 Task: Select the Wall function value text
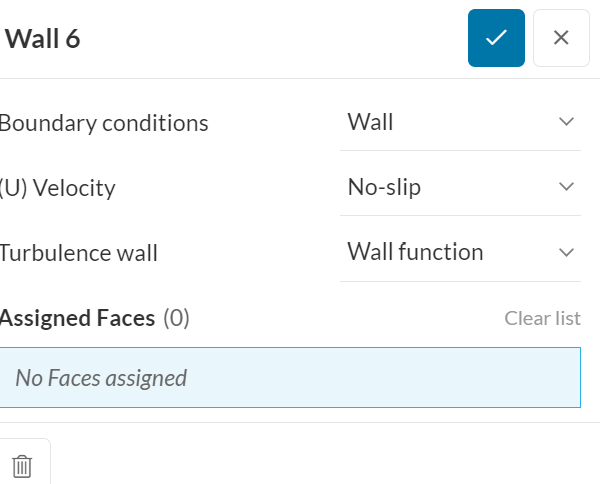415,252
